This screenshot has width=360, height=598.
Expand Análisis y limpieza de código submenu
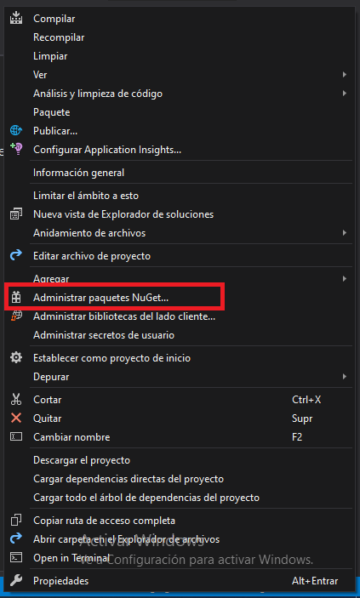[344, 93]
